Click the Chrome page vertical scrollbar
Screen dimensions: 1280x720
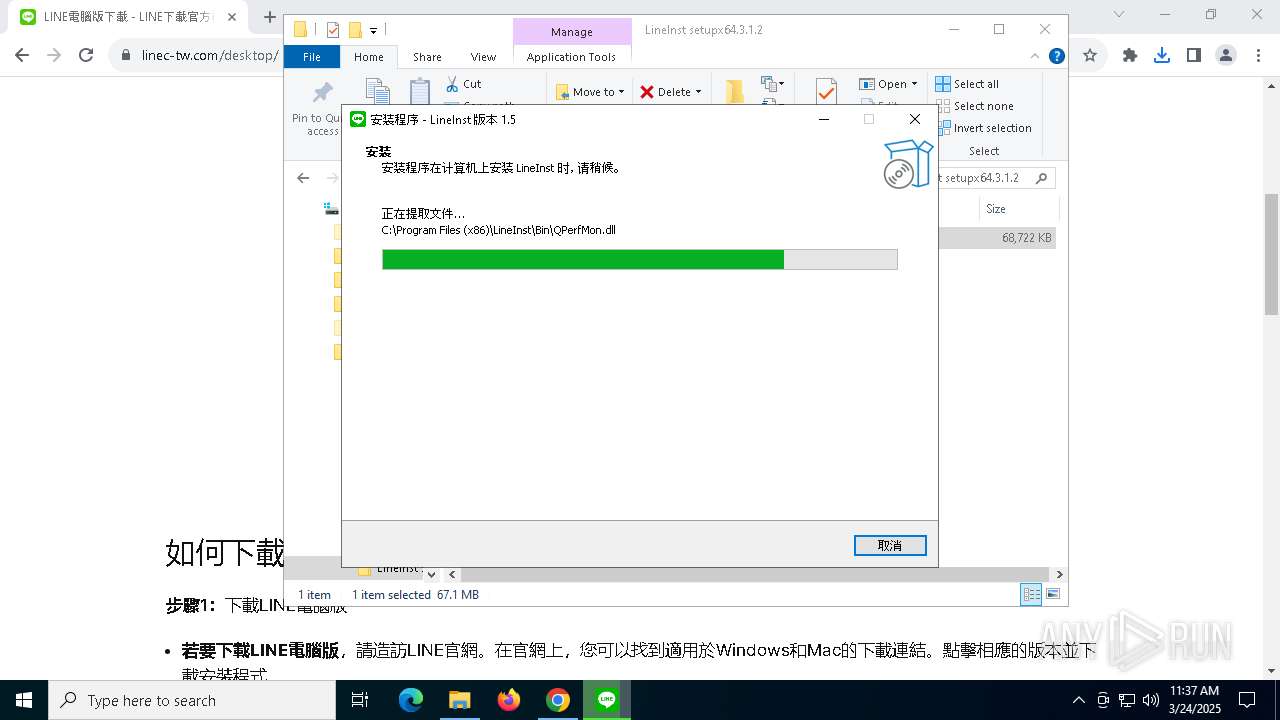(1272, 255)
